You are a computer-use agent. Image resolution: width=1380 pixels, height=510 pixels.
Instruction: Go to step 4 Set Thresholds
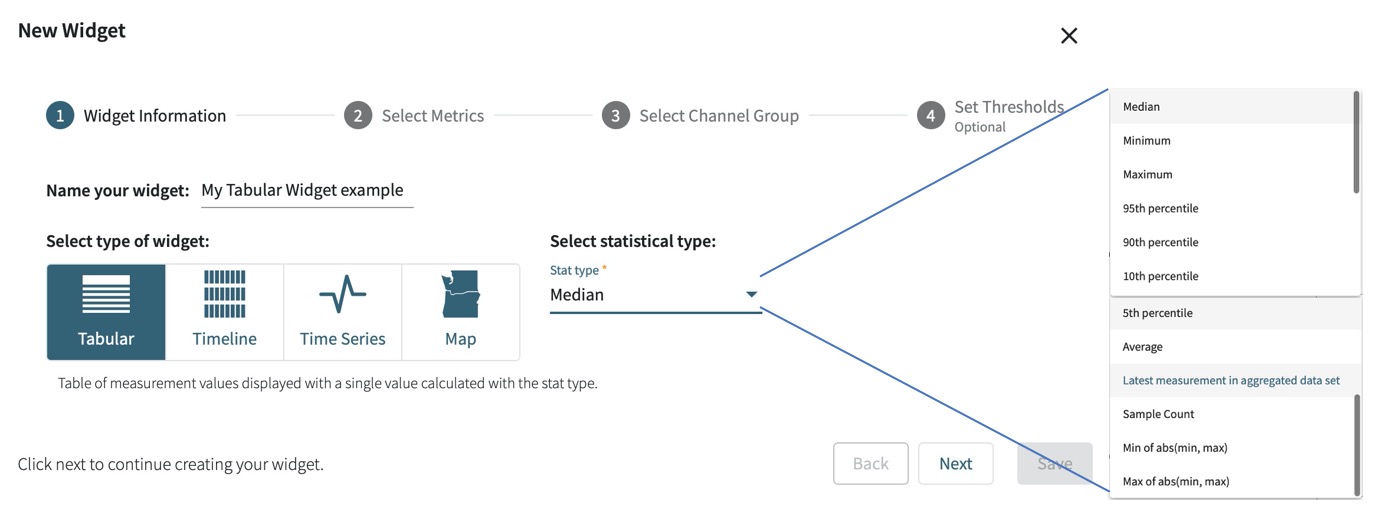click(991, 116)
